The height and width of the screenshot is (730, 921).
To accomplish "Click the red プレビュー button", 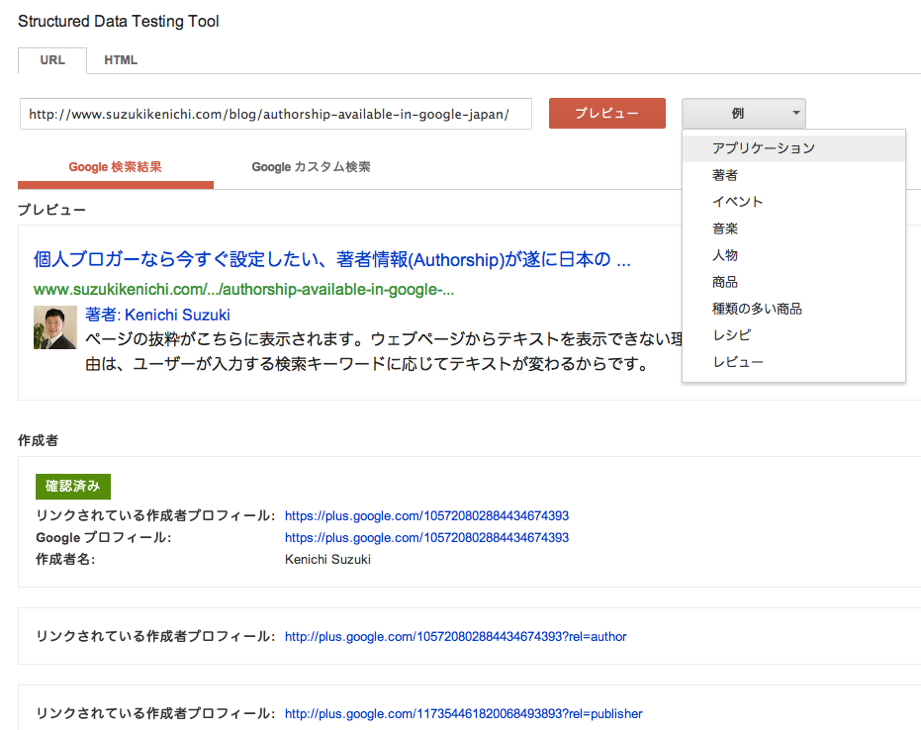I will coord(607,113).
